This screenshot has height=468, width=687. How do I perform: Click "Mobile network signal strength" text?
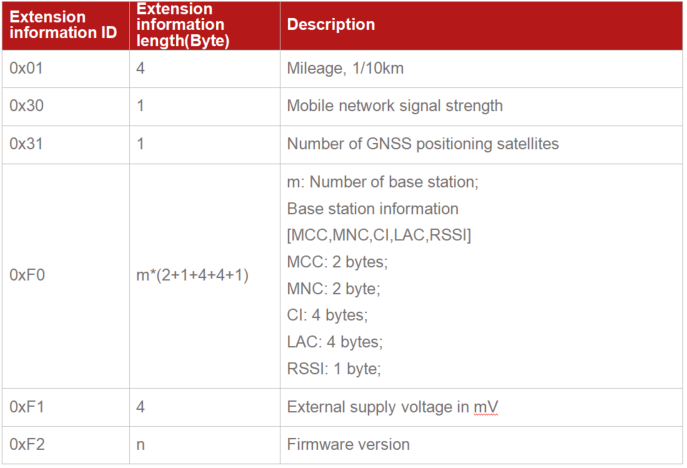(x=394, y=106)
